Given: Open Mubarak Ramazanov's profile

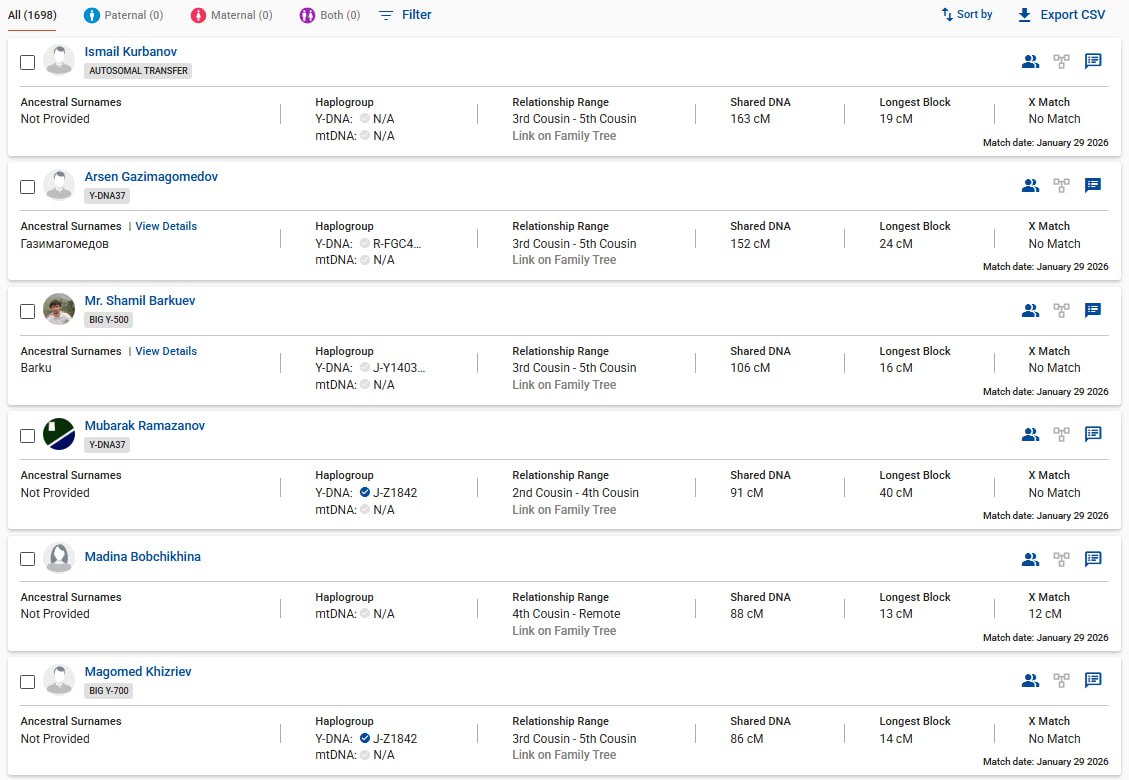Looking at the screenshot, I should pyautogui.click(x=145, y=426).
